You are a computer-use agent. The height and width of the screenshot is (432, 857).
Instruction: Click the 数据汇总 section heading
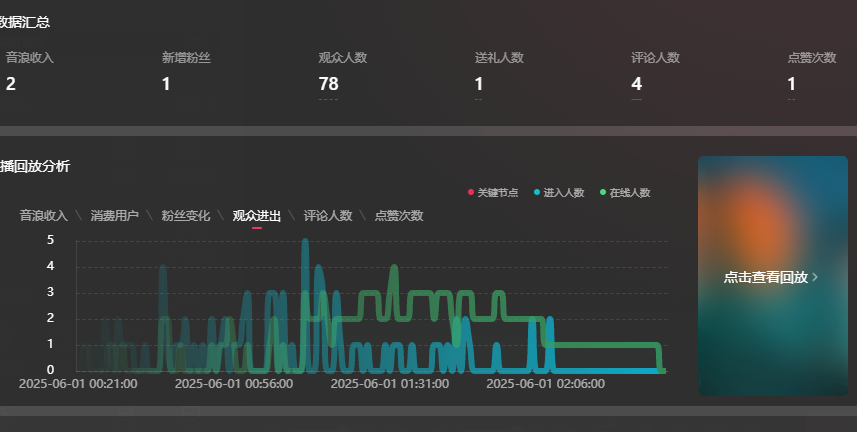(x=25, y=22)
